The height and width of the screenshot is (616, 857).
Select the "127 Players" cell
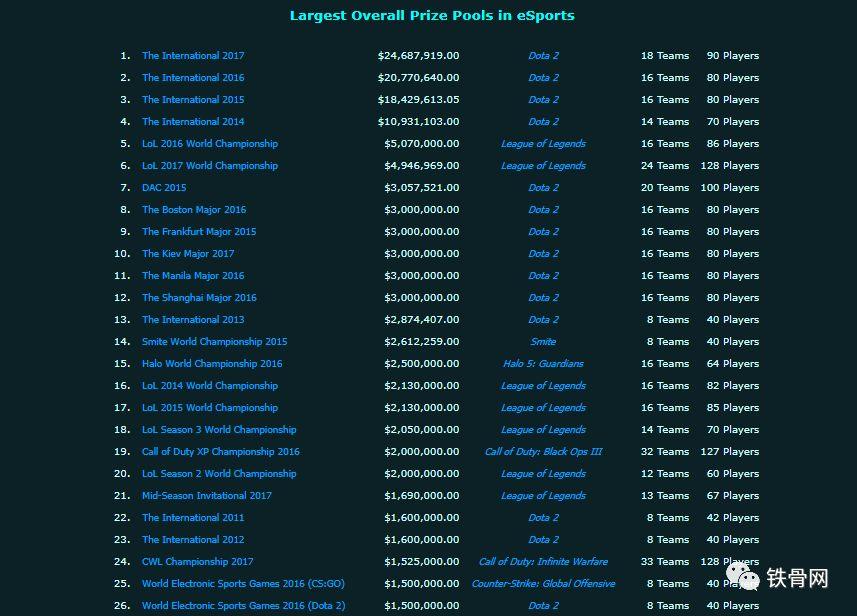[x=730, y=451]
